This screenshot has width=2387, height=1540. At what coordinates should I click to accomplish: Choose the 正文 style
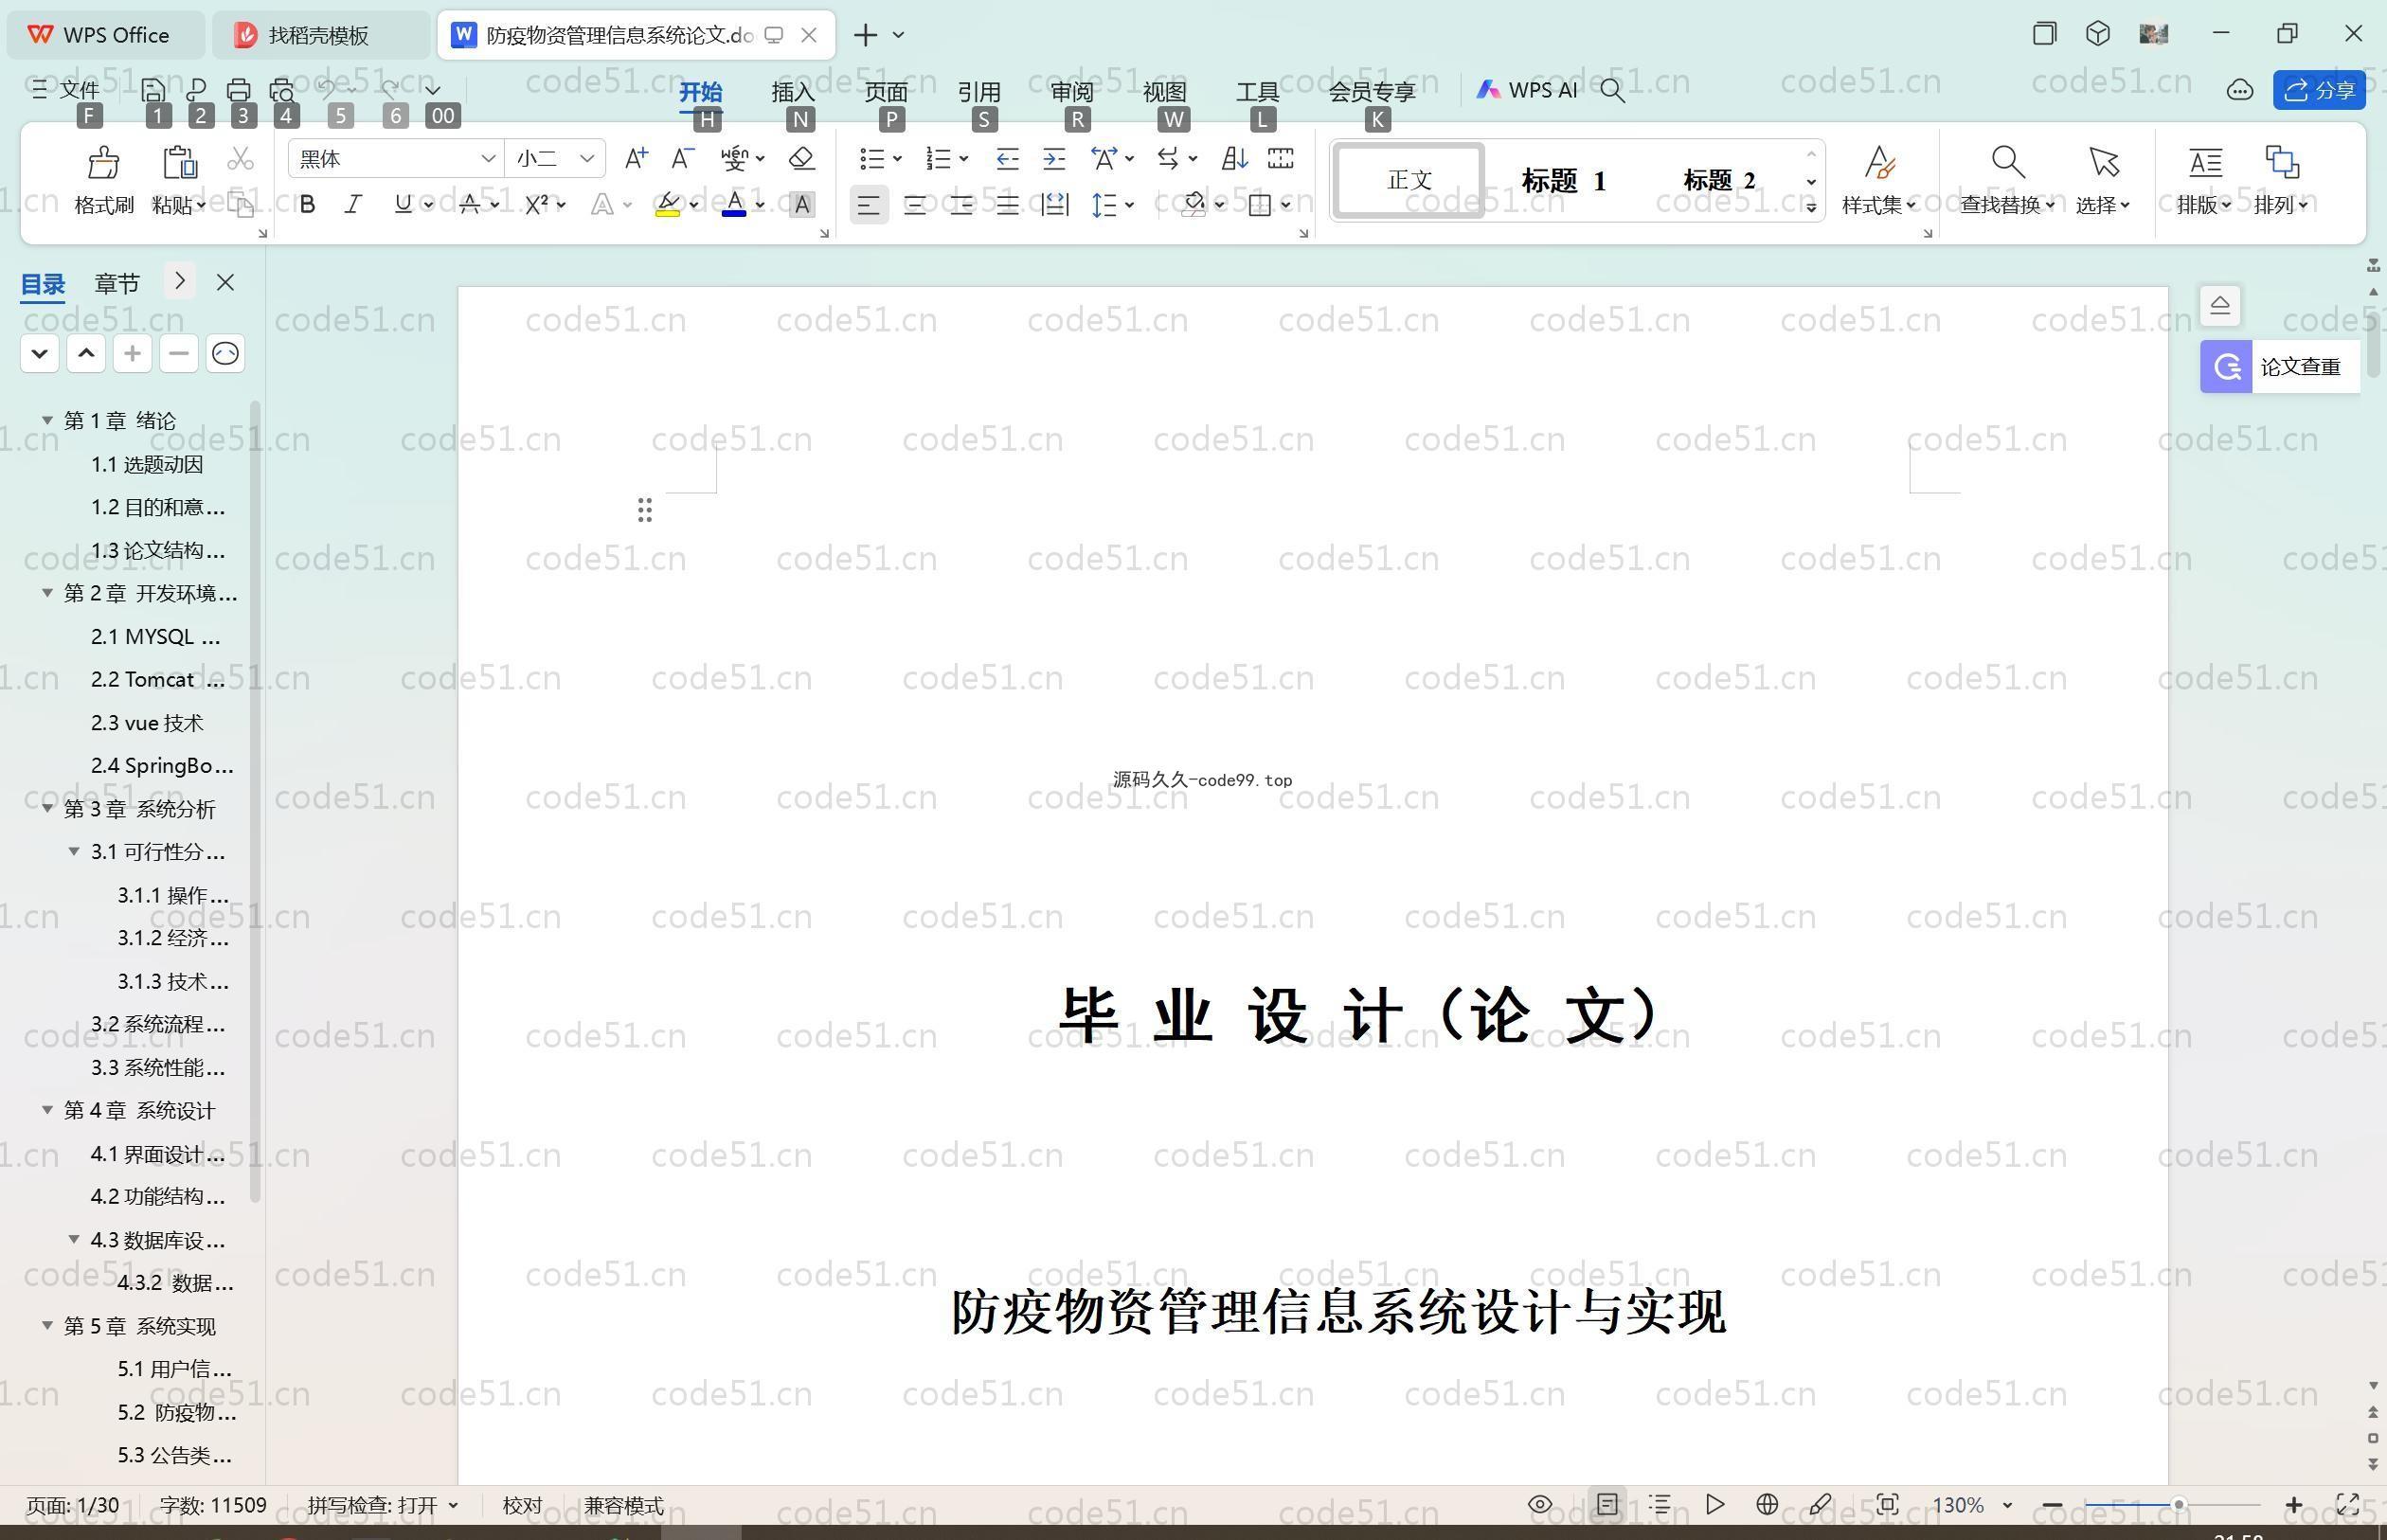(x=1409, y=180)
